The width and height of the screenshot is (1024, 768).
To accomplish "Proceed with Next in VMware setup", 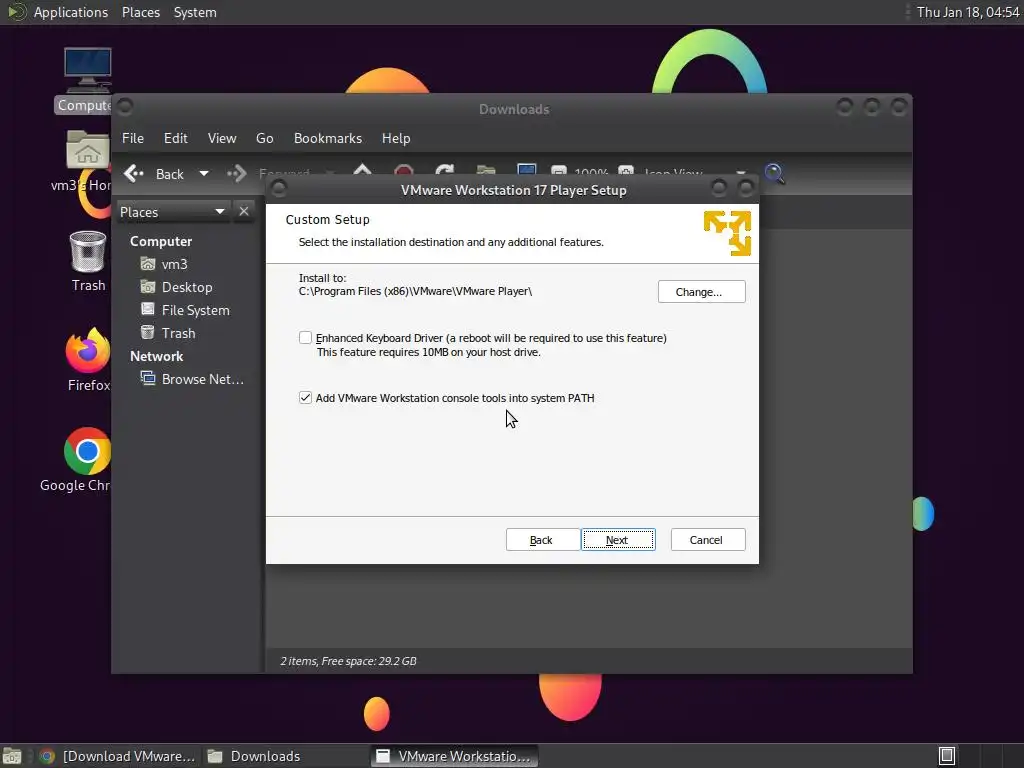I will [618, 540].
